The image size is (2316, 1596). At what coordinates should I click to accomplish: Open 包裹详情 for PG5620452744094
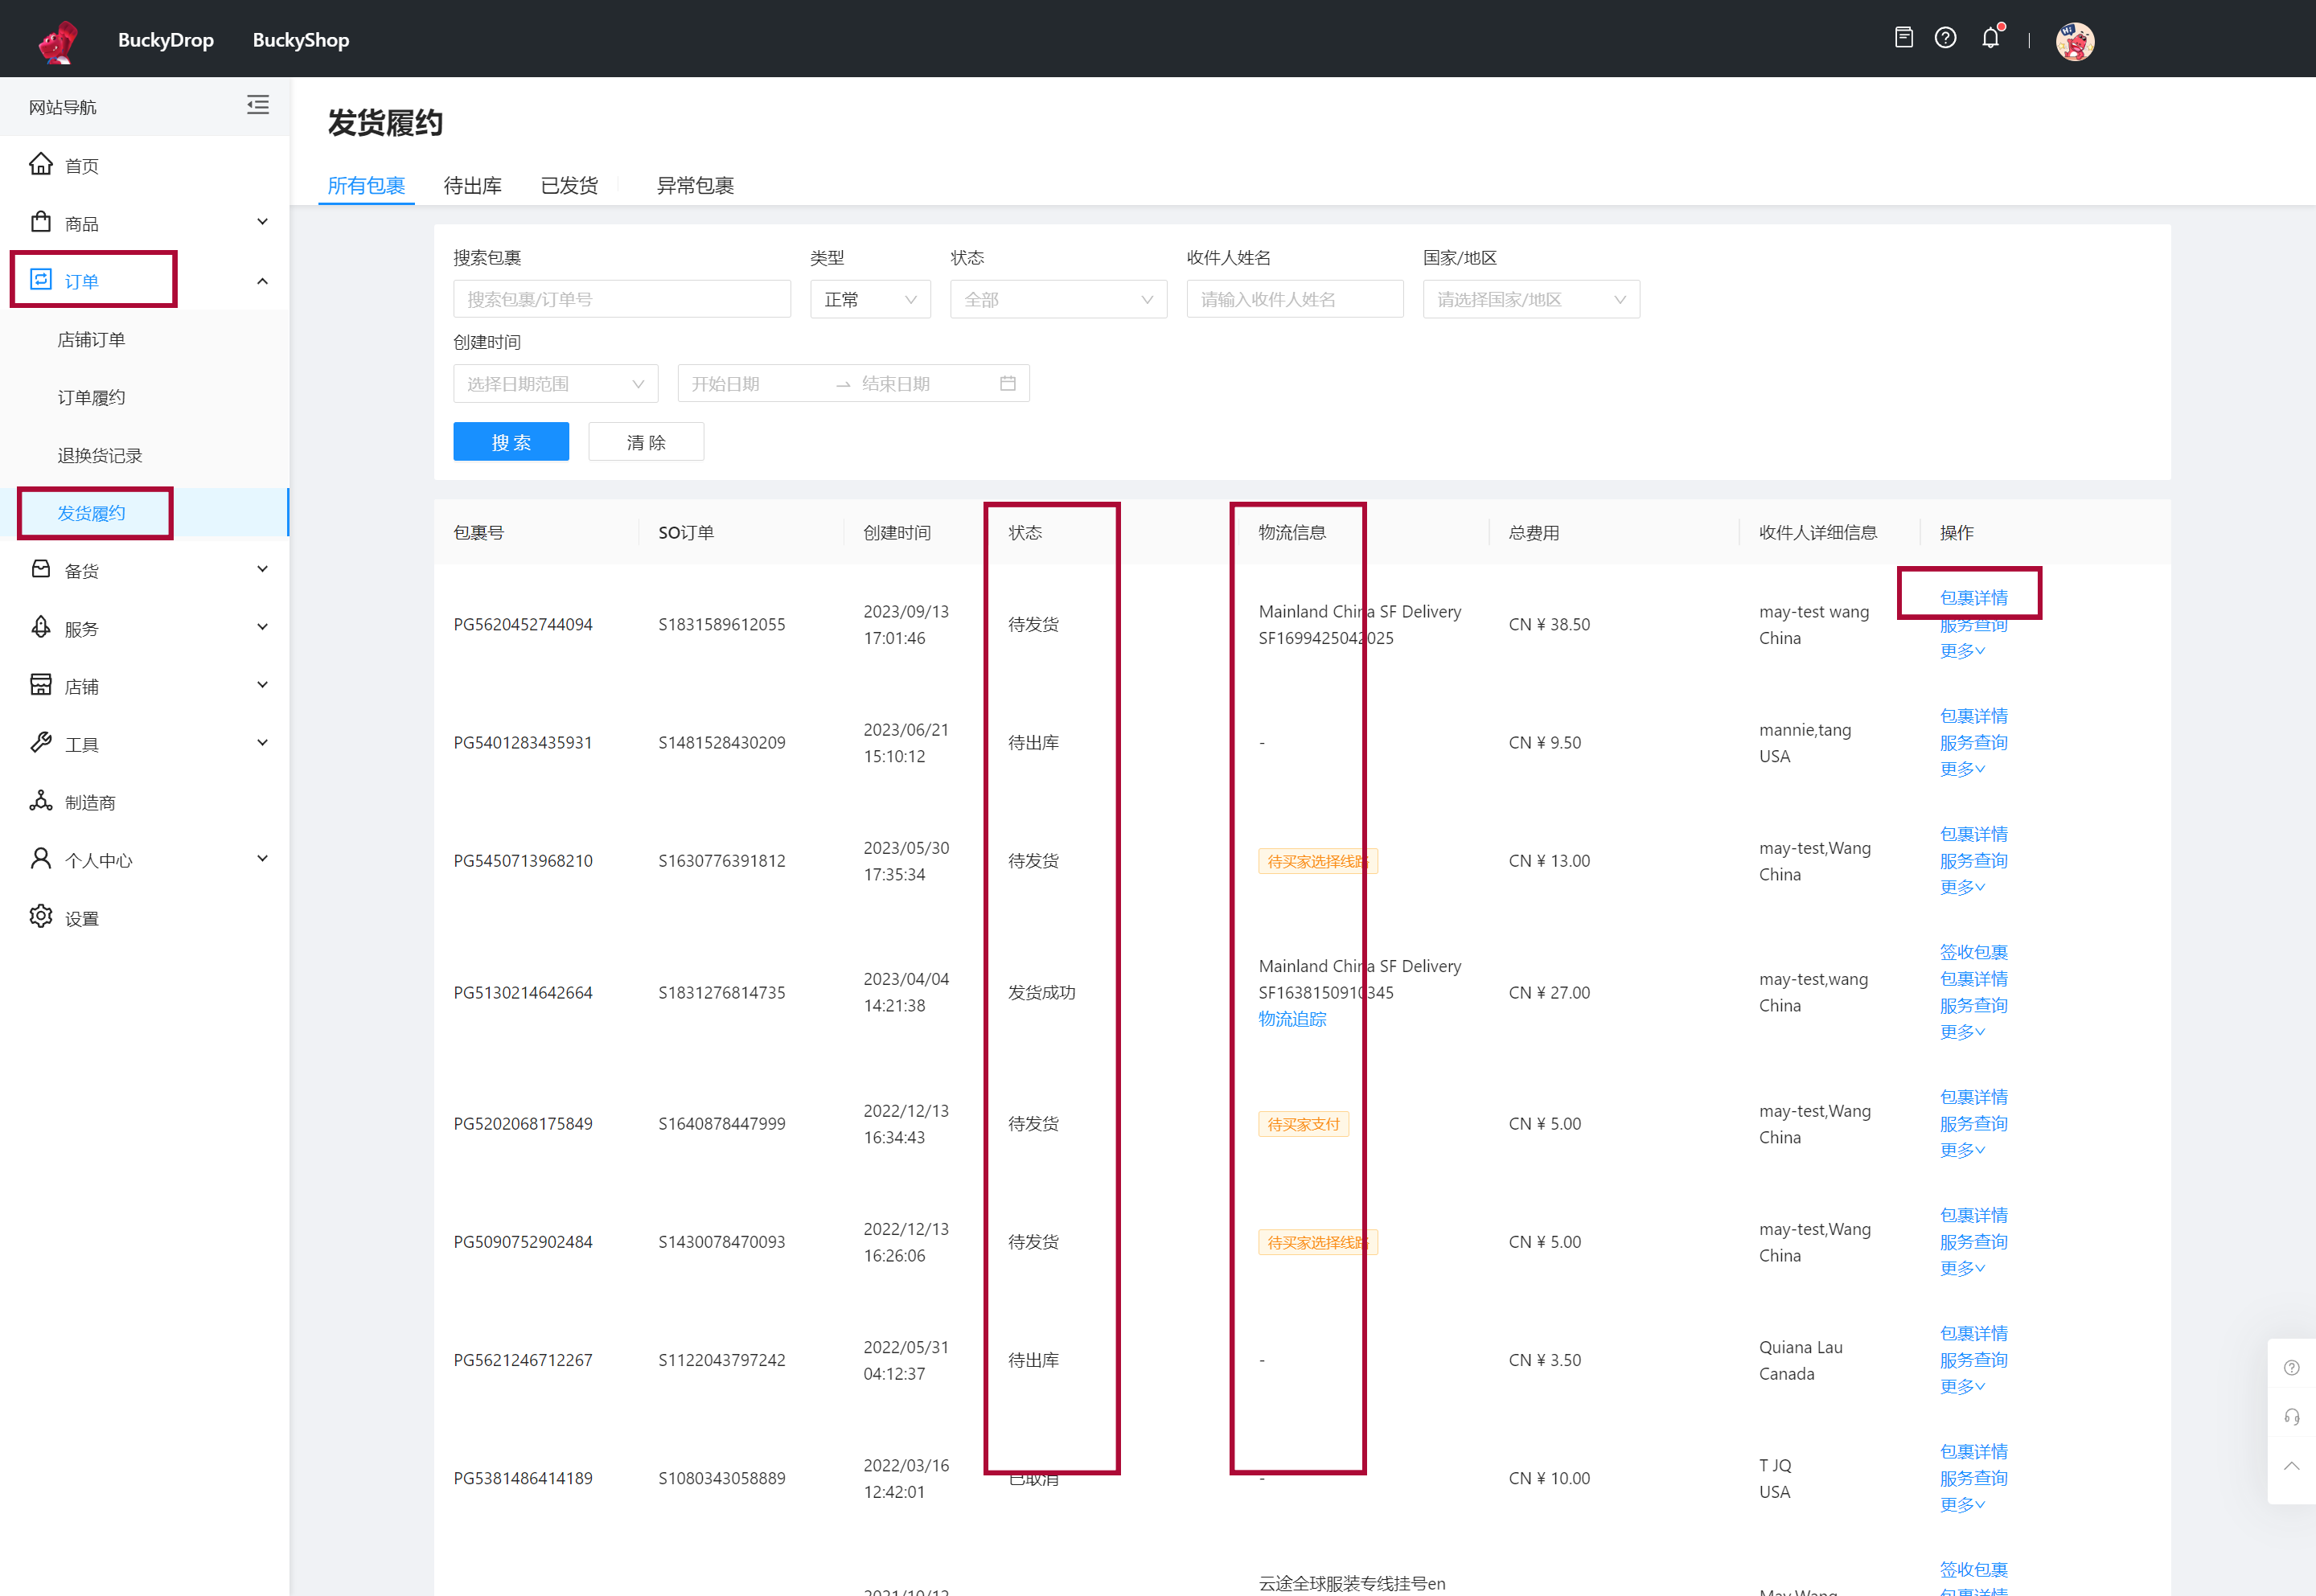pyautogui.click(x=1973, y=597)
